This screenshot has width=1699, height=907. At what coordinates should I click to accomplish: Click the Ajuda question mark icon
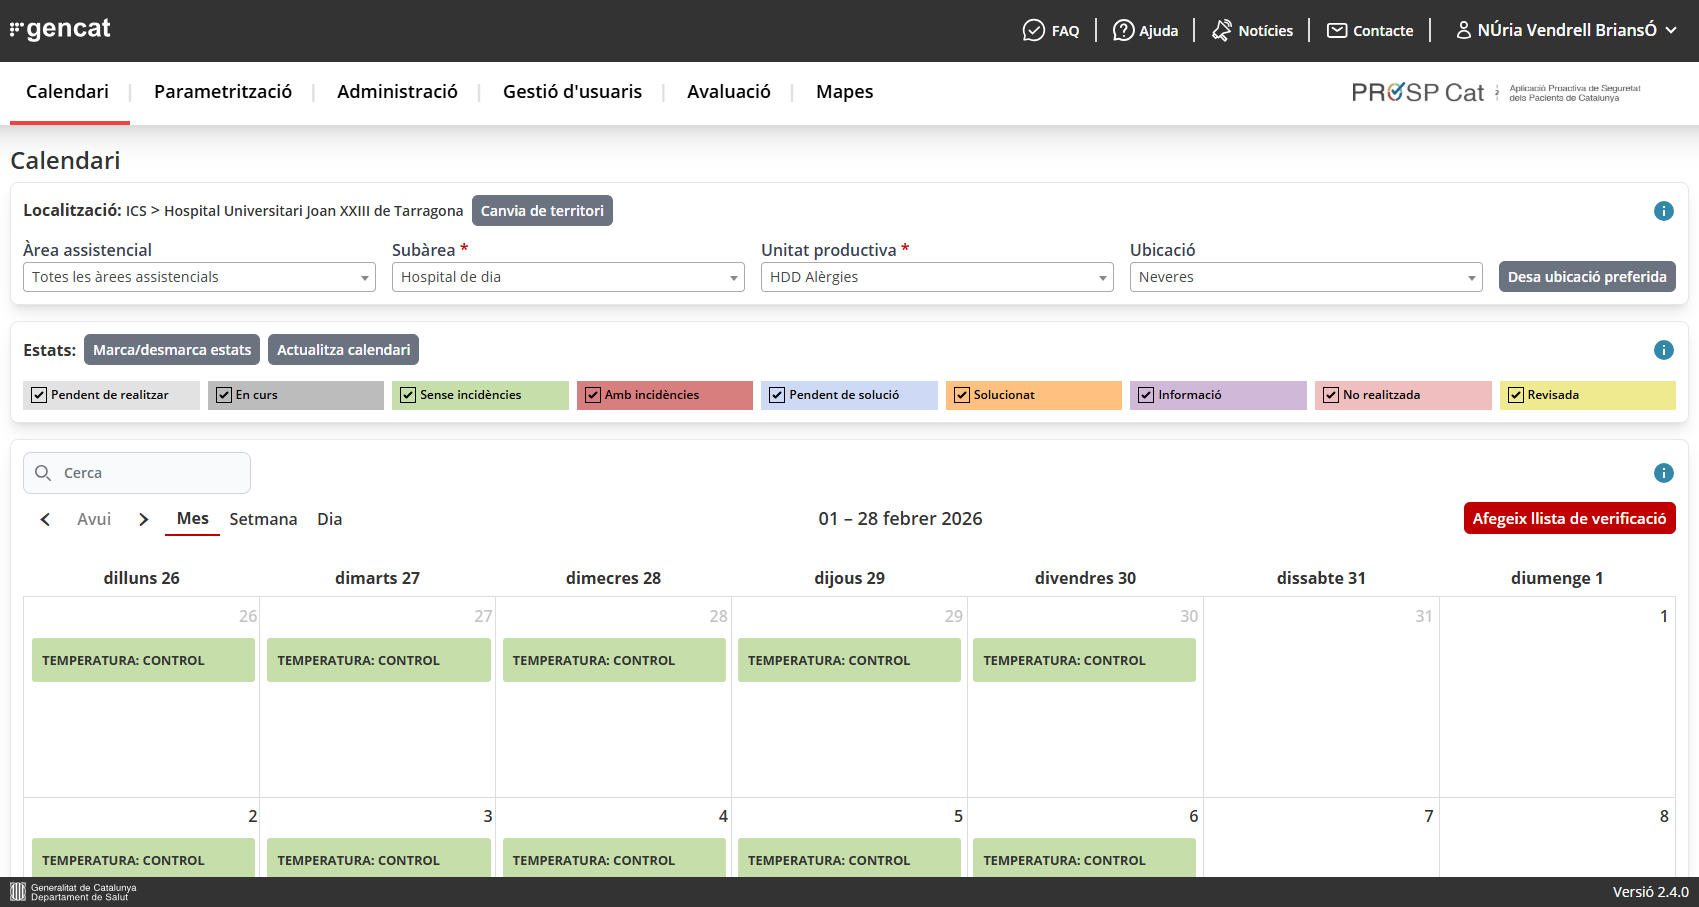tap(1123, 31)
